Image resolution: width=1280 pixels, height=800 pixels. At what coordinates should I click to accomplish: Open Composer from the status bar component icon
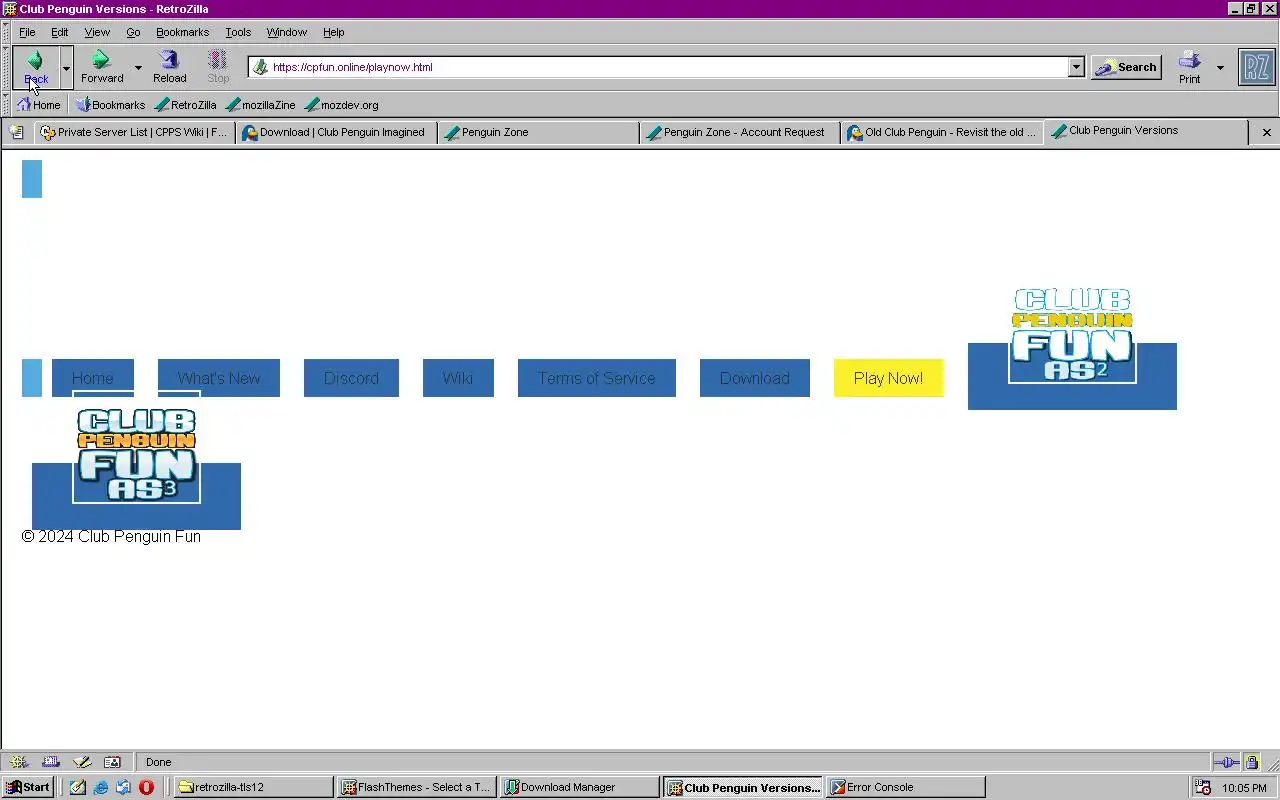tap(82, 762)
